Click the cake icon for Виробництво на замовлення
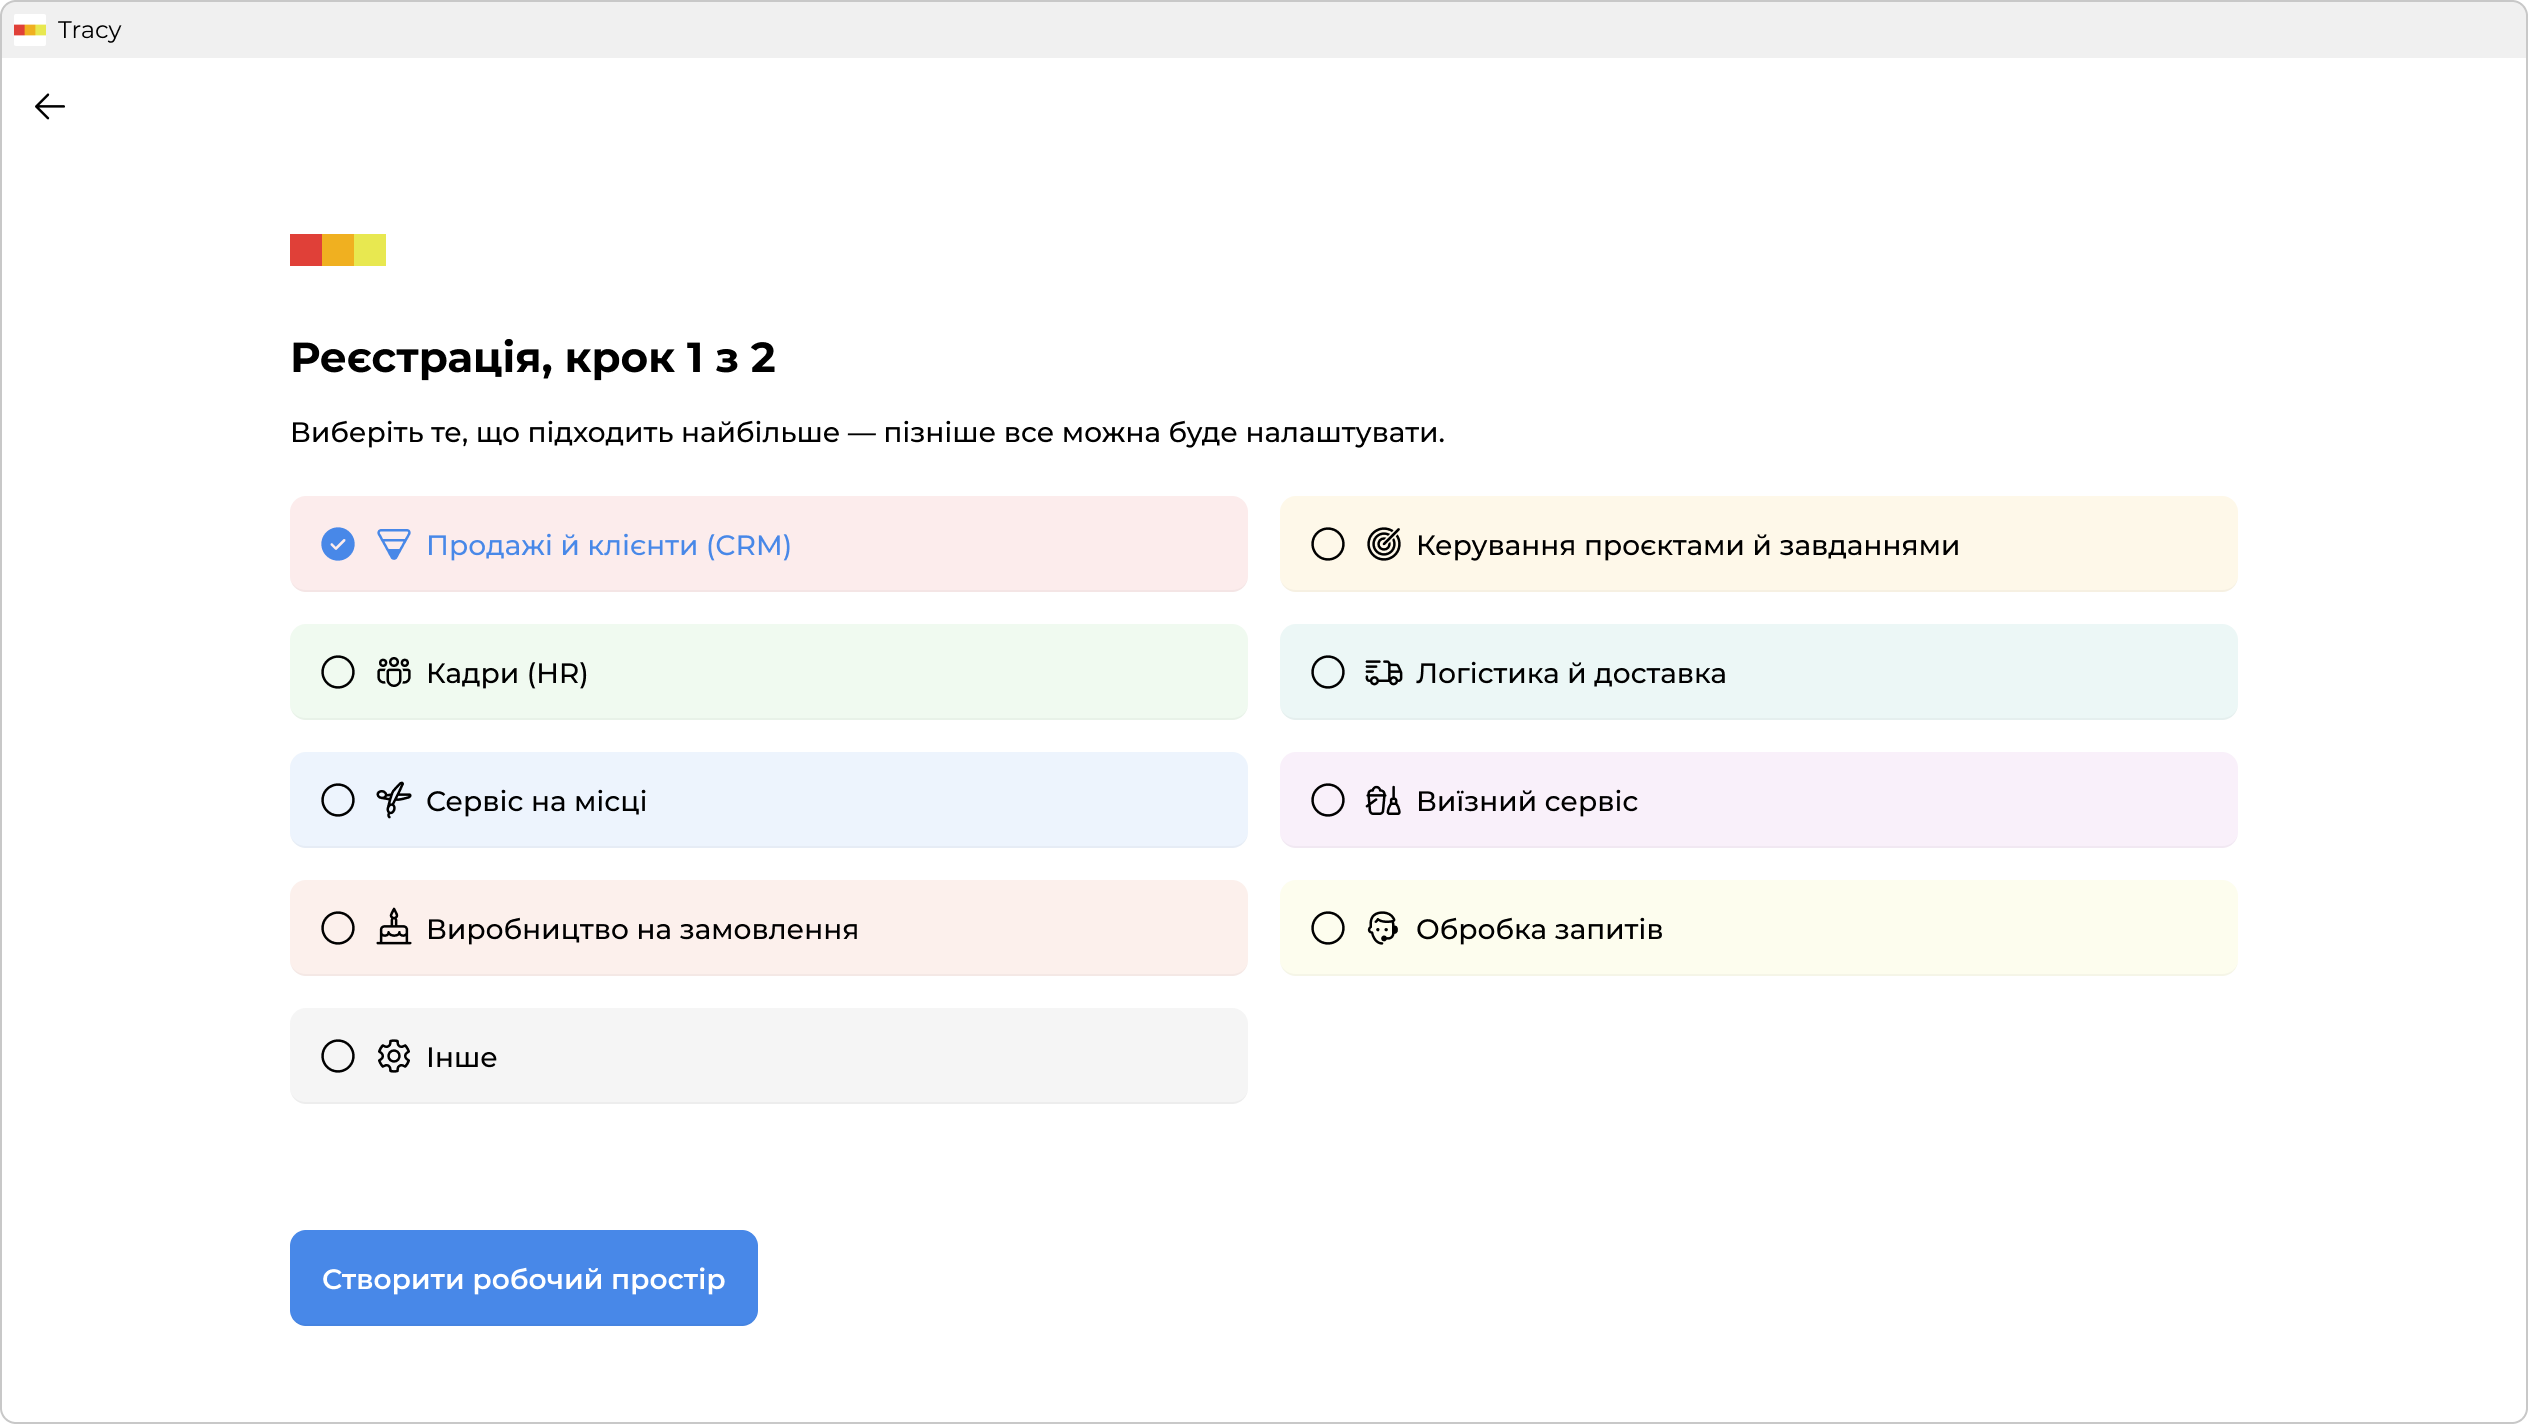This screenshot has height=1424, width=2528. click(x=393, y=928)
